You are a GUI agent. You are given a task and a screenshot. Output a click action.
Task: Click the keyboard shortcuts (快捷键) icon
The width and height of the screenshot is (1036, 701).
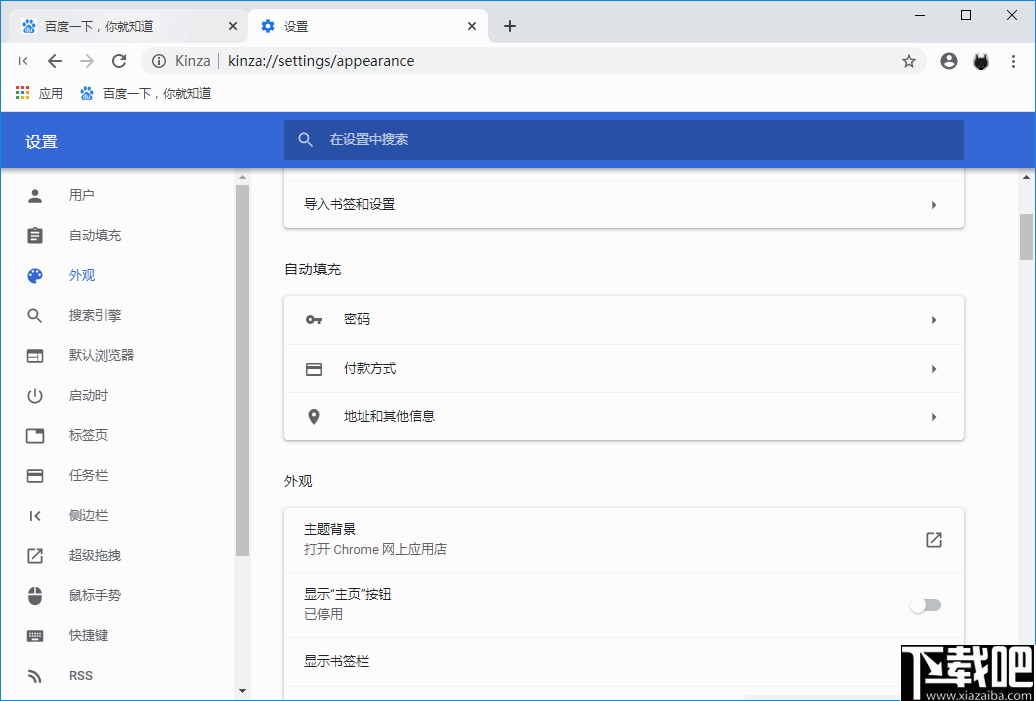pos(34,635)
